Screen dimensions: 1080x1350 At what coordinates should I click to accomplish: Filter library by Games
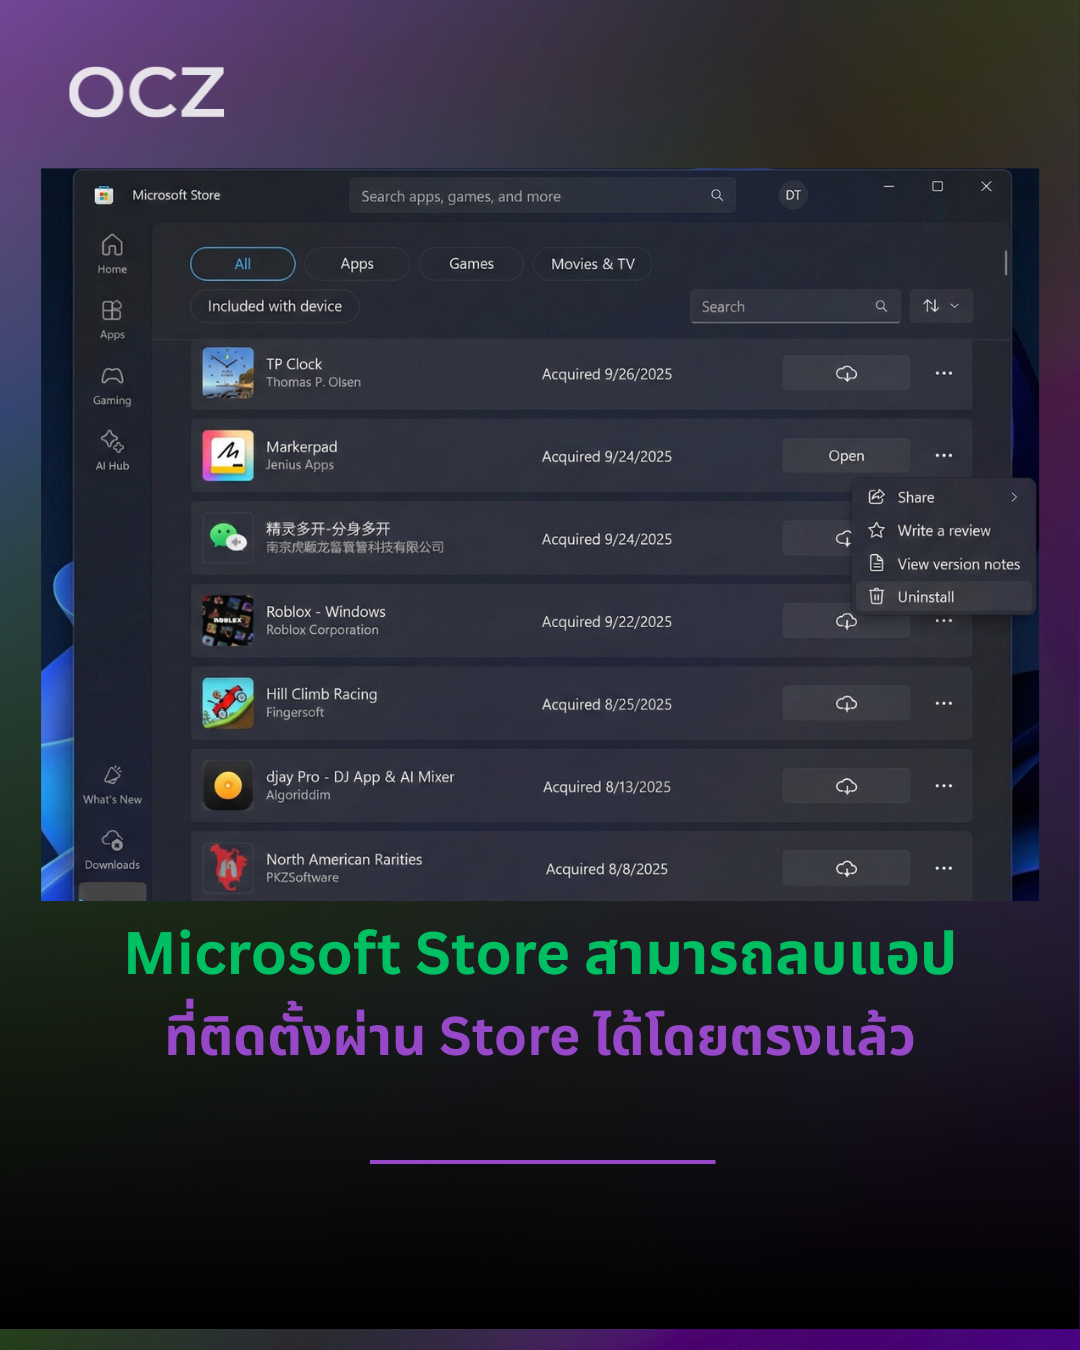point(471,264)
